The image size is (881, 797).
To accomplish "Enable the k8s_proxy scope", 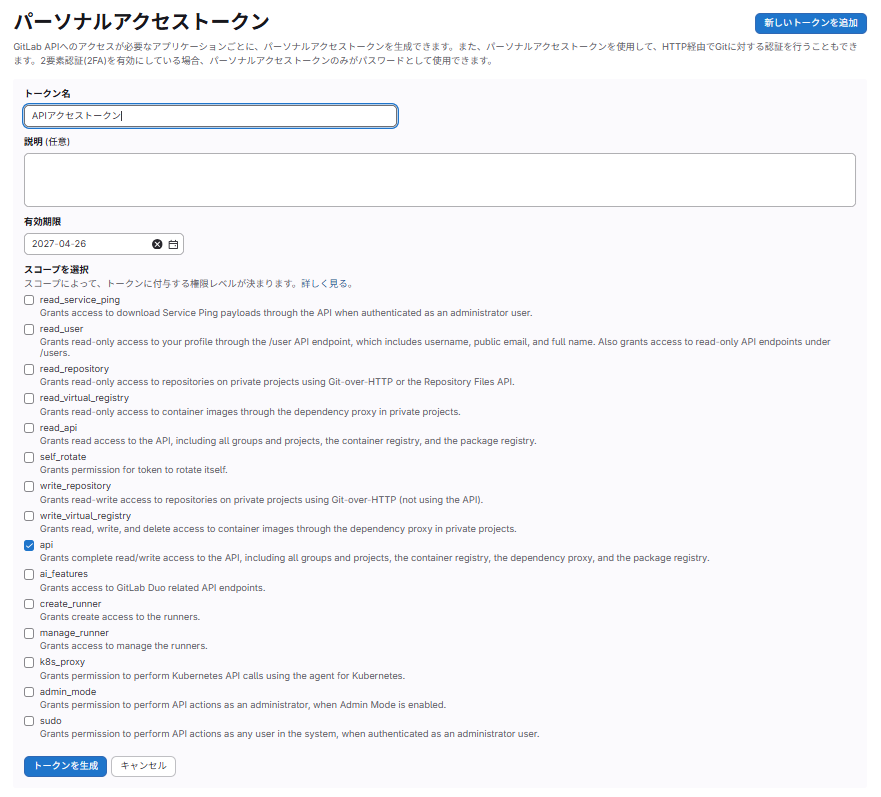I will [29, 662].
